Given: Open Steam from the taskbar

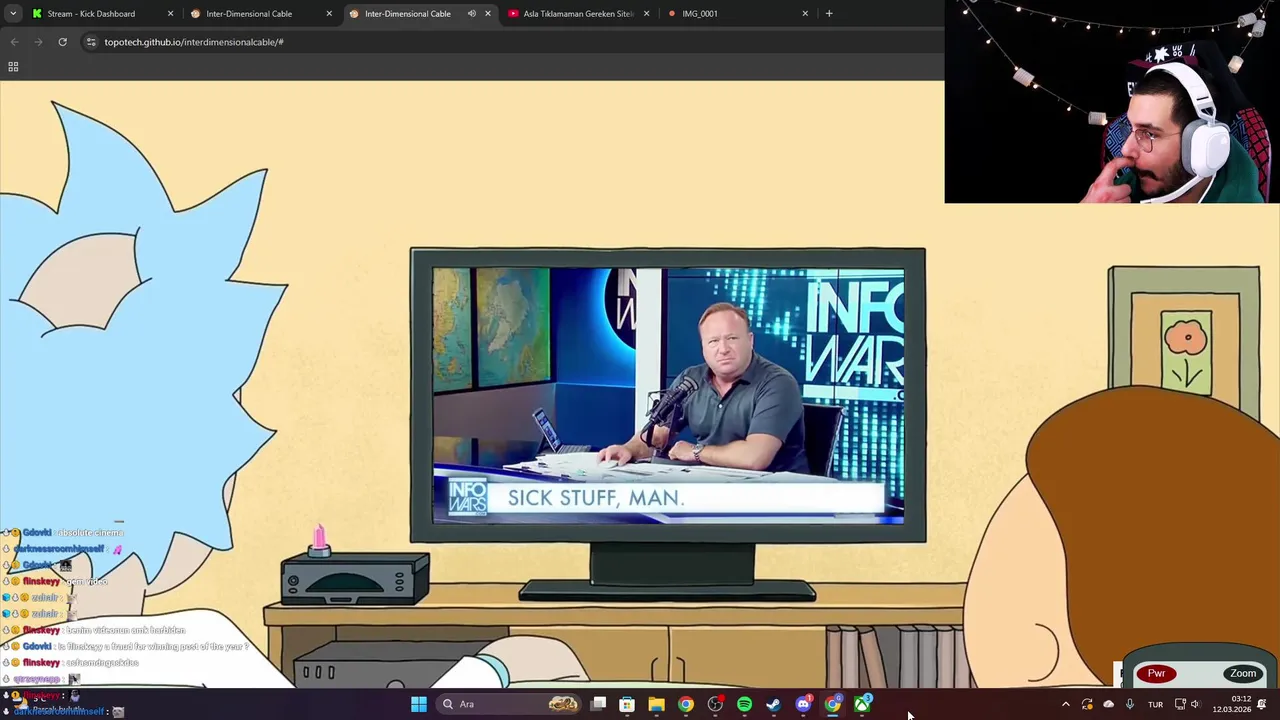Looking at the screenshot, I should click(773, 704).
